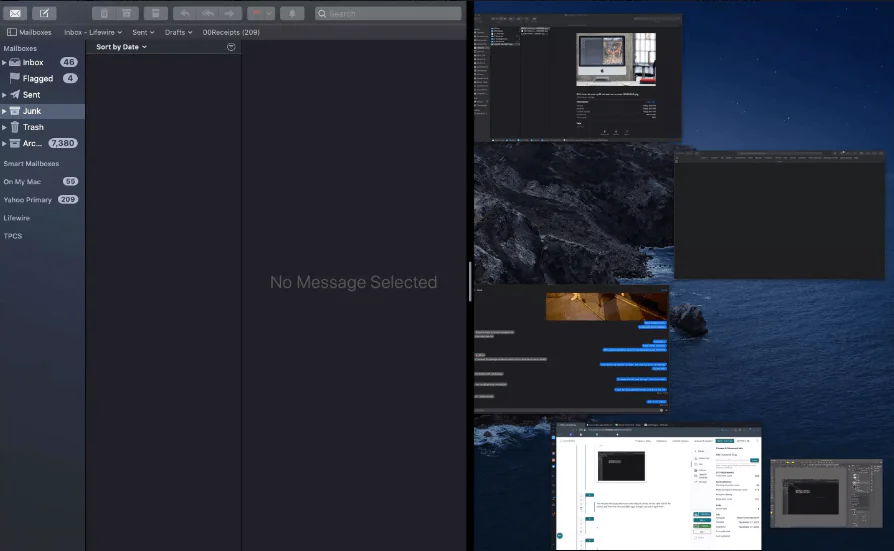The image size is (894, 551).
Task: Click the Reply All icon
Action: click(208, 13)
